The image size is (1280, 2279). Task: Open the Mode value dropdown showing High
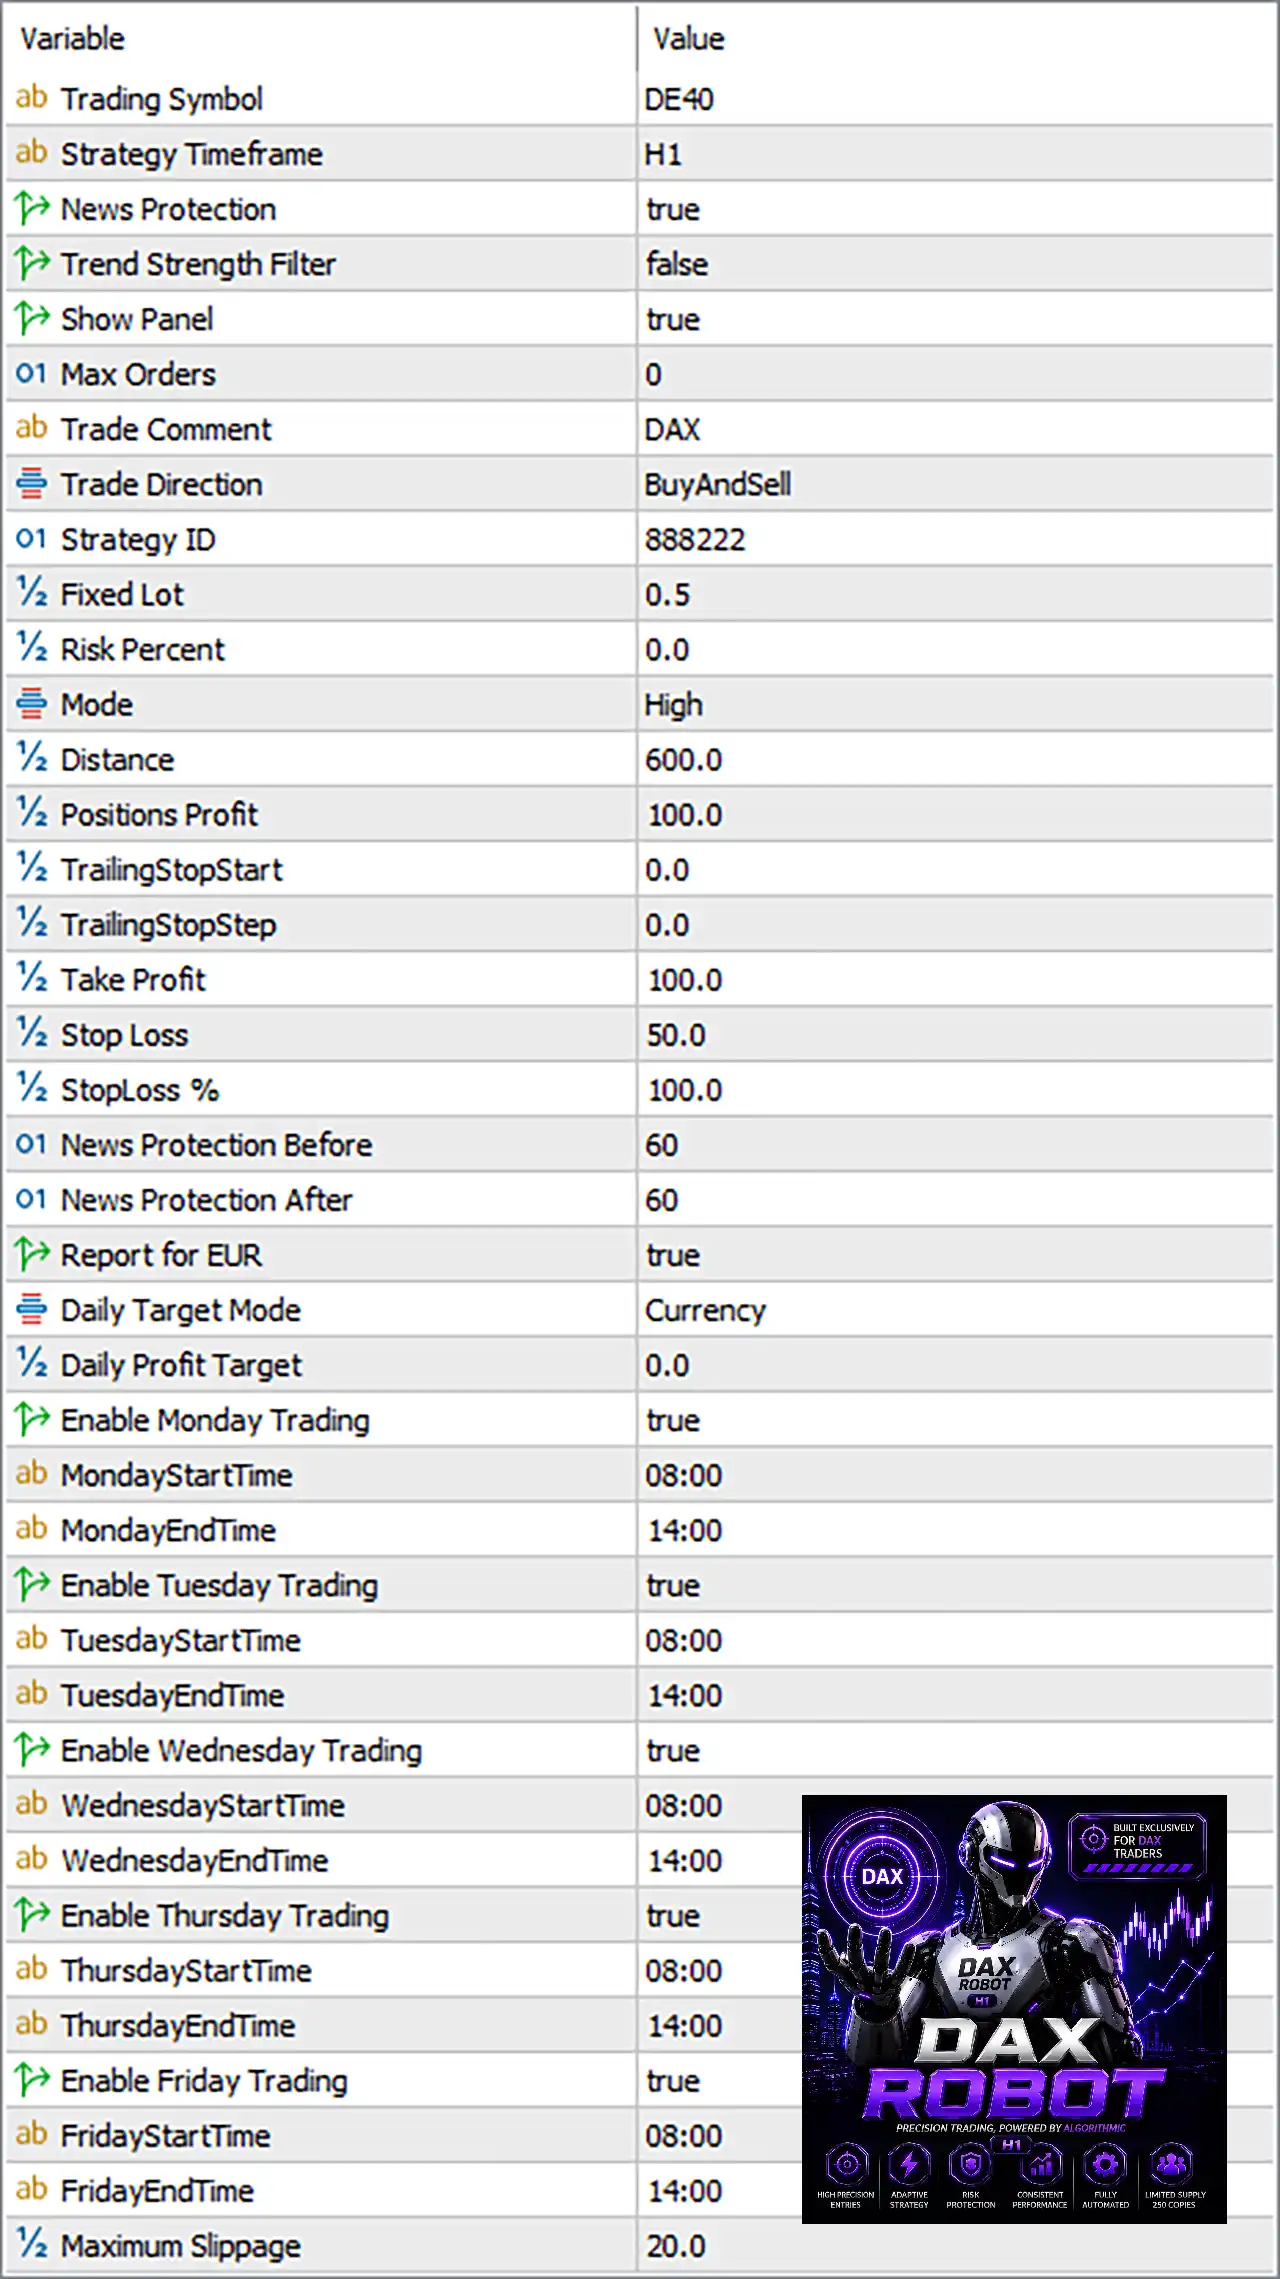point(955,704)
